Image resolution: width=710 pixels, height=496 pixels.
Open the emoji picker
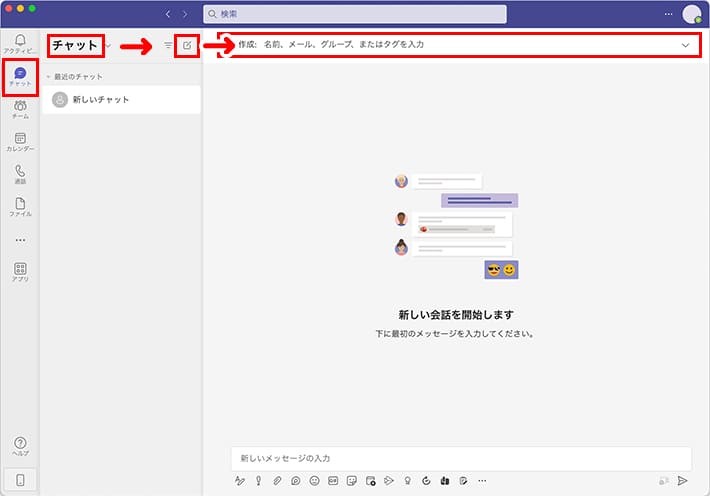(314, 481)
